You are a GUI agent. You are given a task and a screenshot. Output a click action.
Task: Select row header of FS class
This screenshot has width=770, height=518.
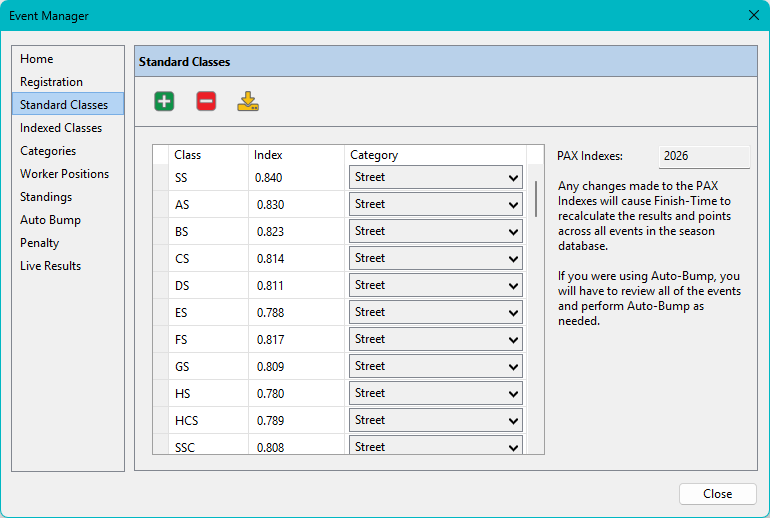pos(161,339)
